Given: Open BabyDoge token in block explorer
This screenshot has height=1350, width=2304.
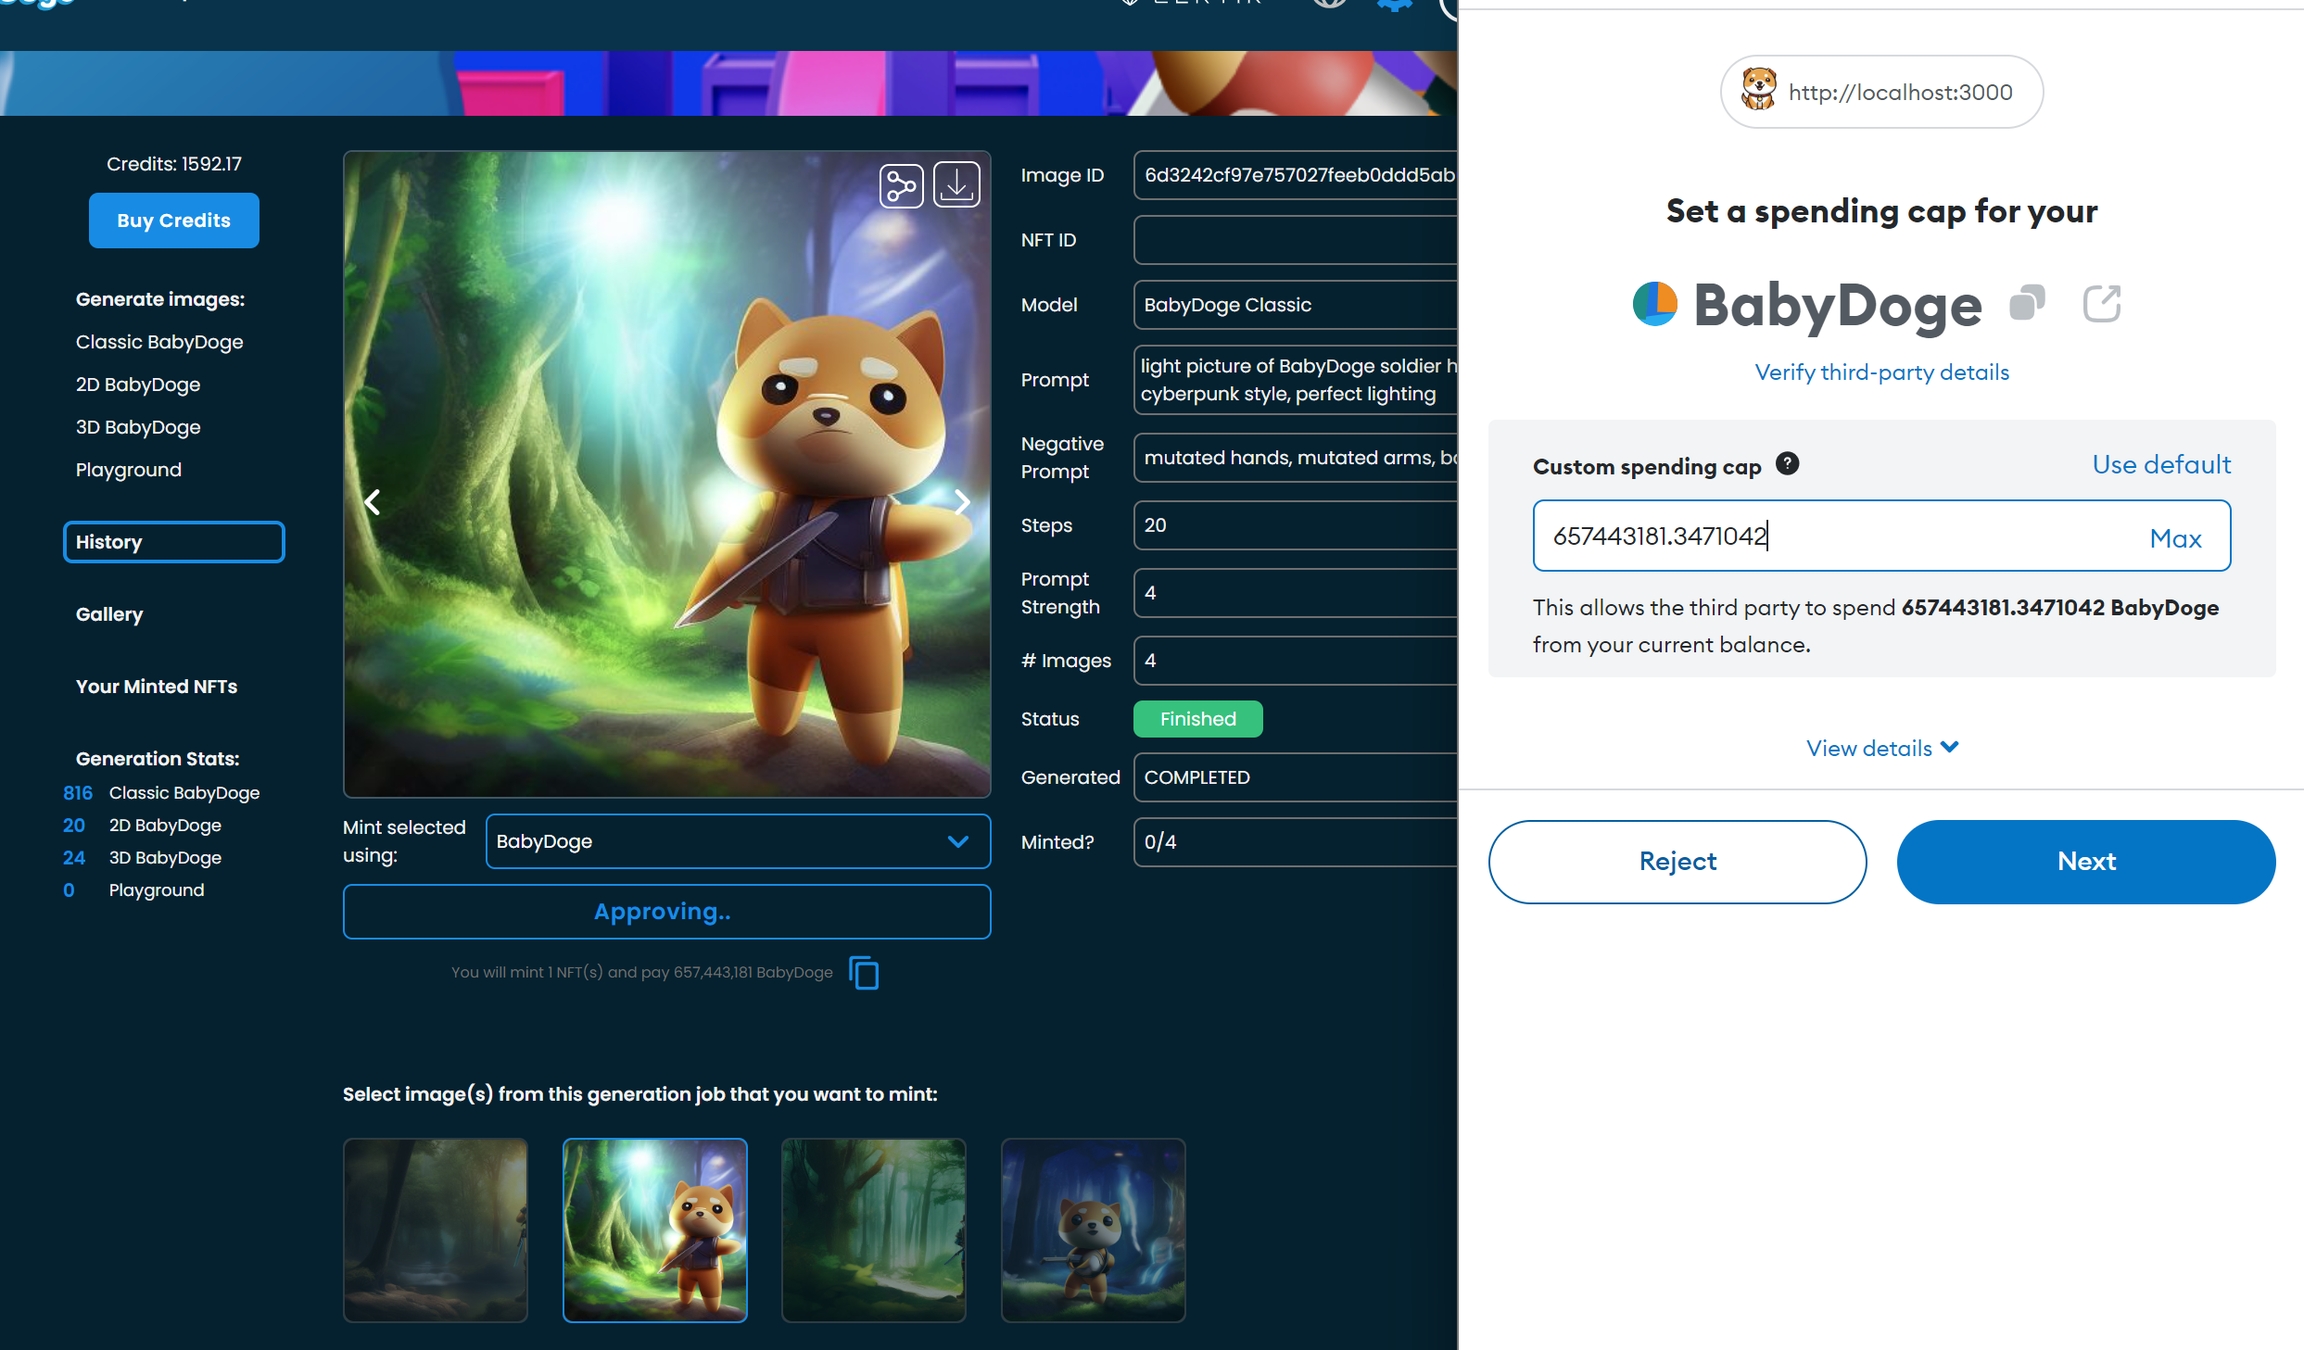Looking at the screenshot, I should (x=2101, y=303).
